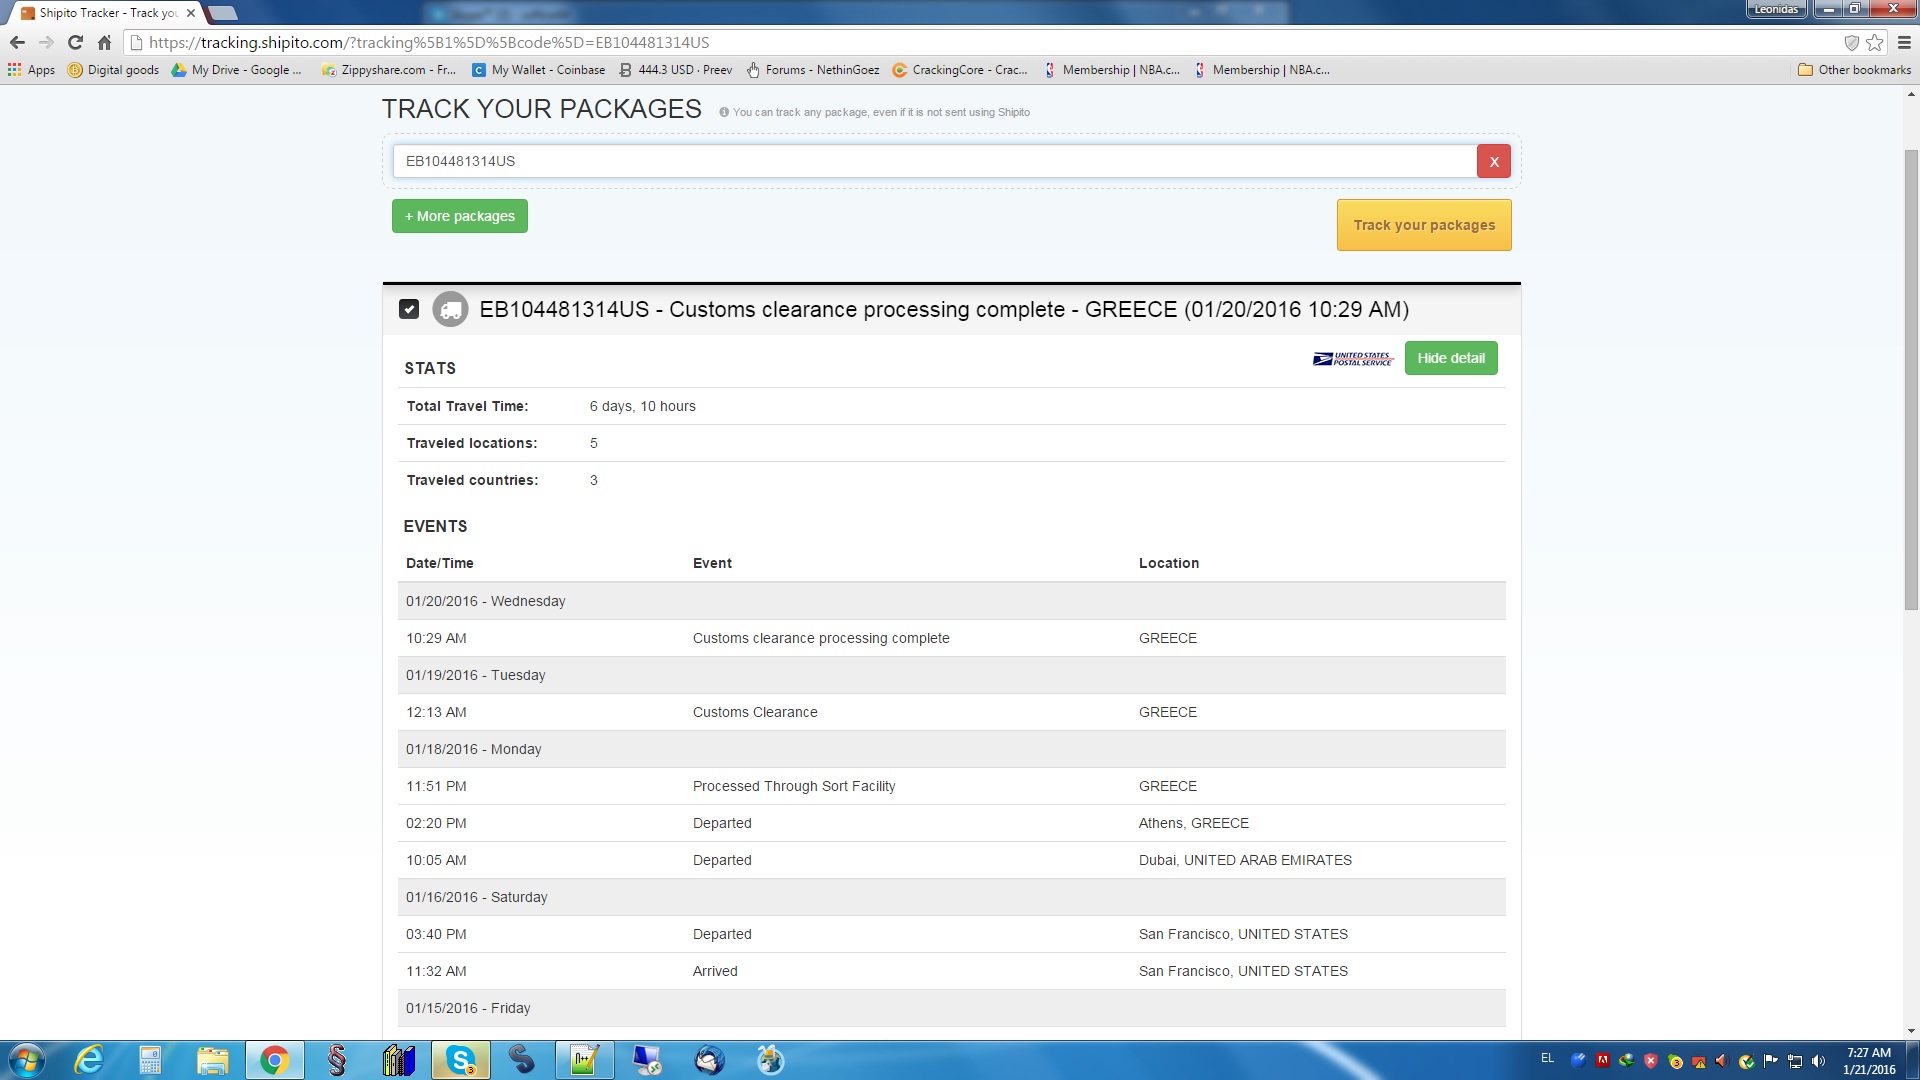Open a new browser tab
Screen dimensions: 1920x1080
click(x=223, y=13)
